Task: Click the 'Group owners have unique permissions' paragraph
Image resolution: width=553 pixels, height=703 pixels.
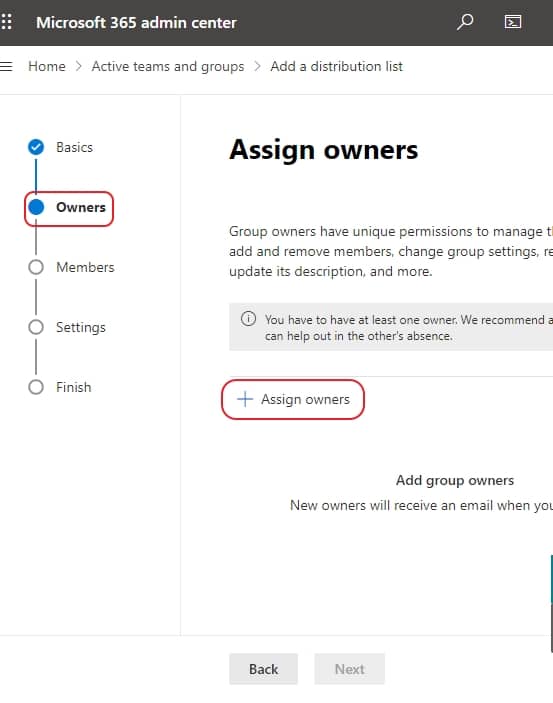Action: pos(391,251)
